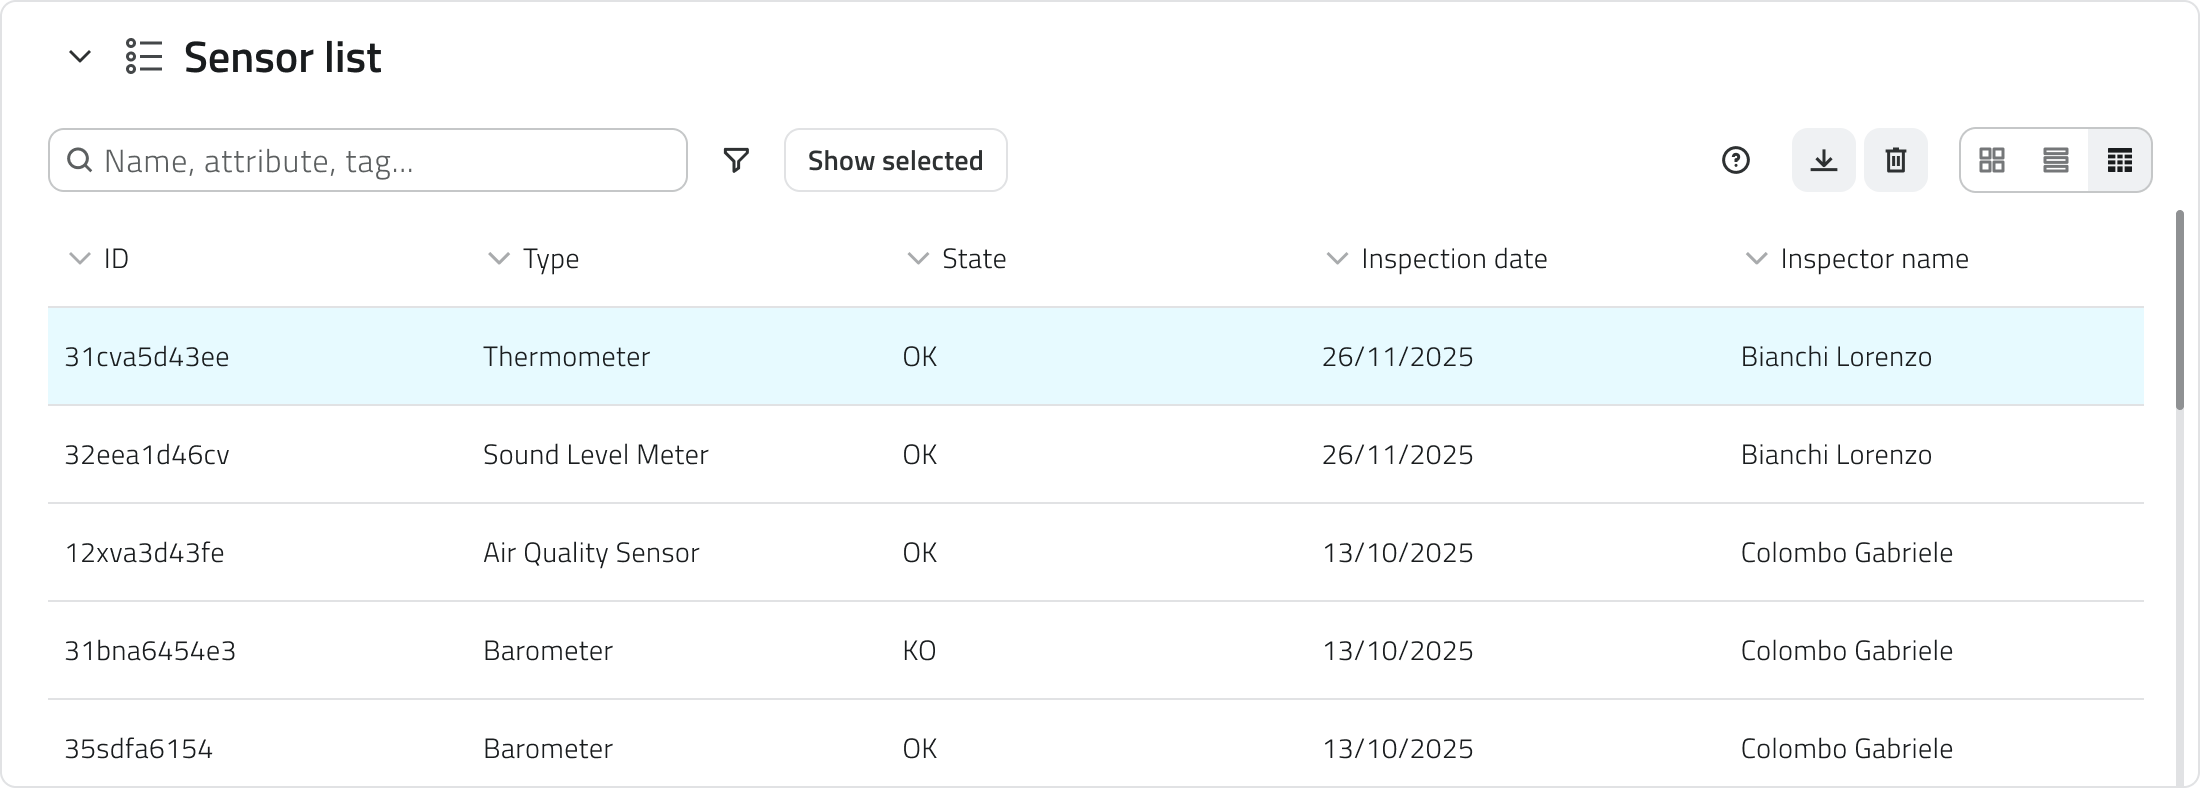Click the vertical table scrollbar
Screen dimensions: 2200x788
pyautogui.click(x=2180, y=310)
